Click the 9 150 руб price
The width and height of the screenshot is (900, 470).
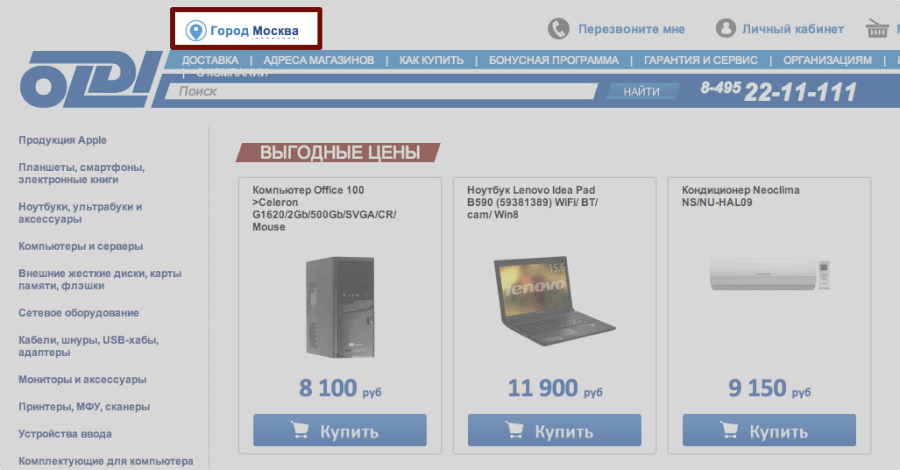coord(769,389)
